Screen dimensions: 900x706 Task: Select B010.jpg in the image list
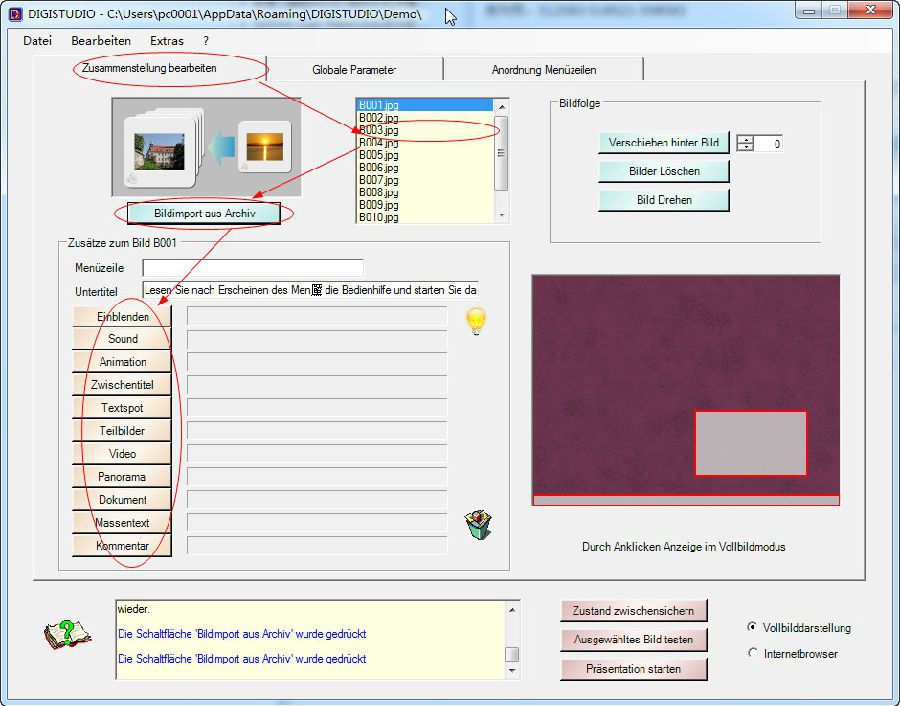coord(425,217)
